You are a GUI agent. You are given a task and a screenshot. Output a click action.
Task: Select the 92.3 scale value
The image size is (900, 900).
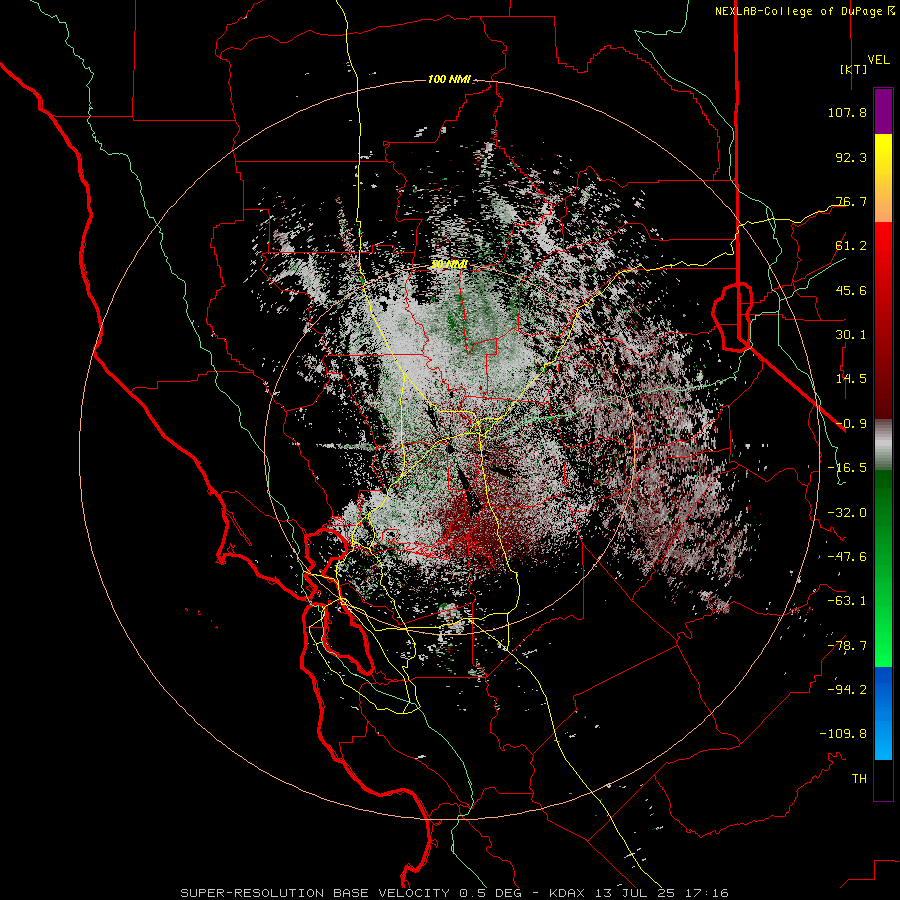click(x=851, y=157)
